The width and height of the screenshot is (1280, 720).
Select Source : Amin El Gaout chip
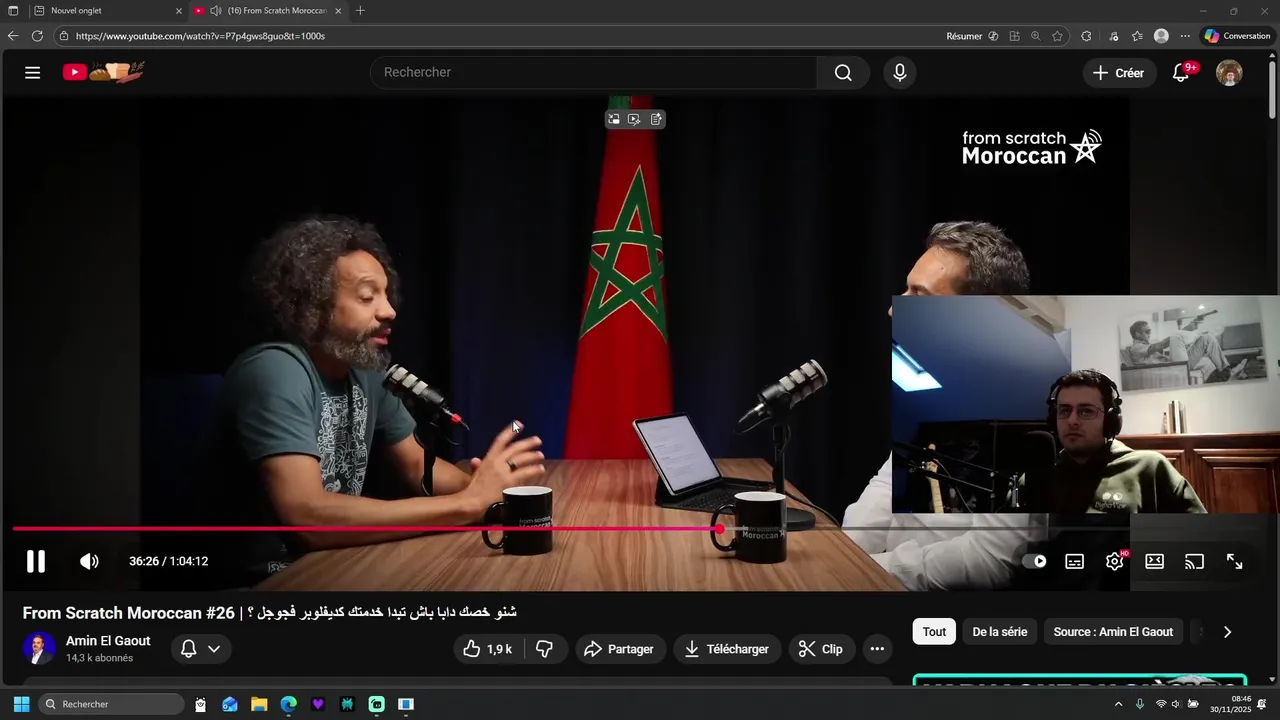click(1113, 632)
